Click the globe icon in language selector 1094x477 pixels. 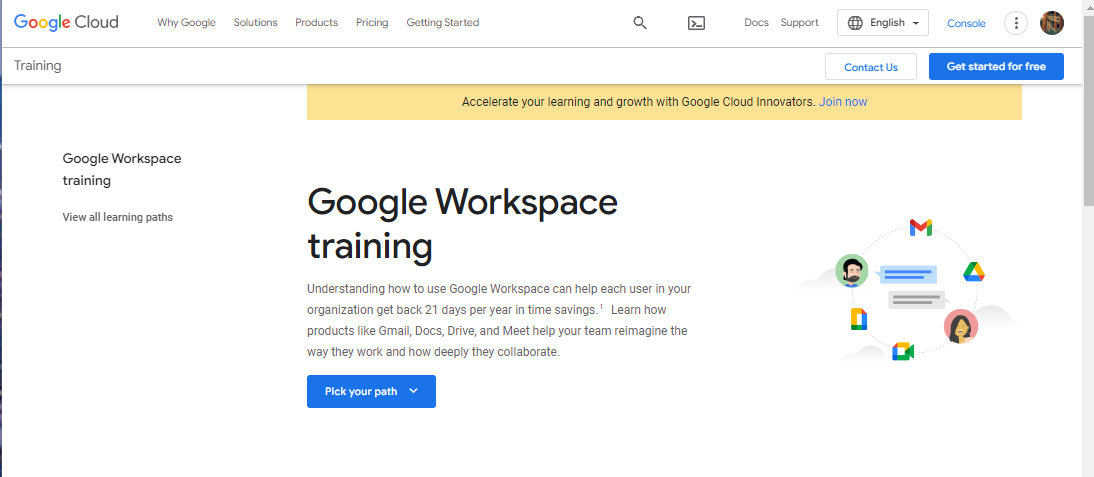855,23
